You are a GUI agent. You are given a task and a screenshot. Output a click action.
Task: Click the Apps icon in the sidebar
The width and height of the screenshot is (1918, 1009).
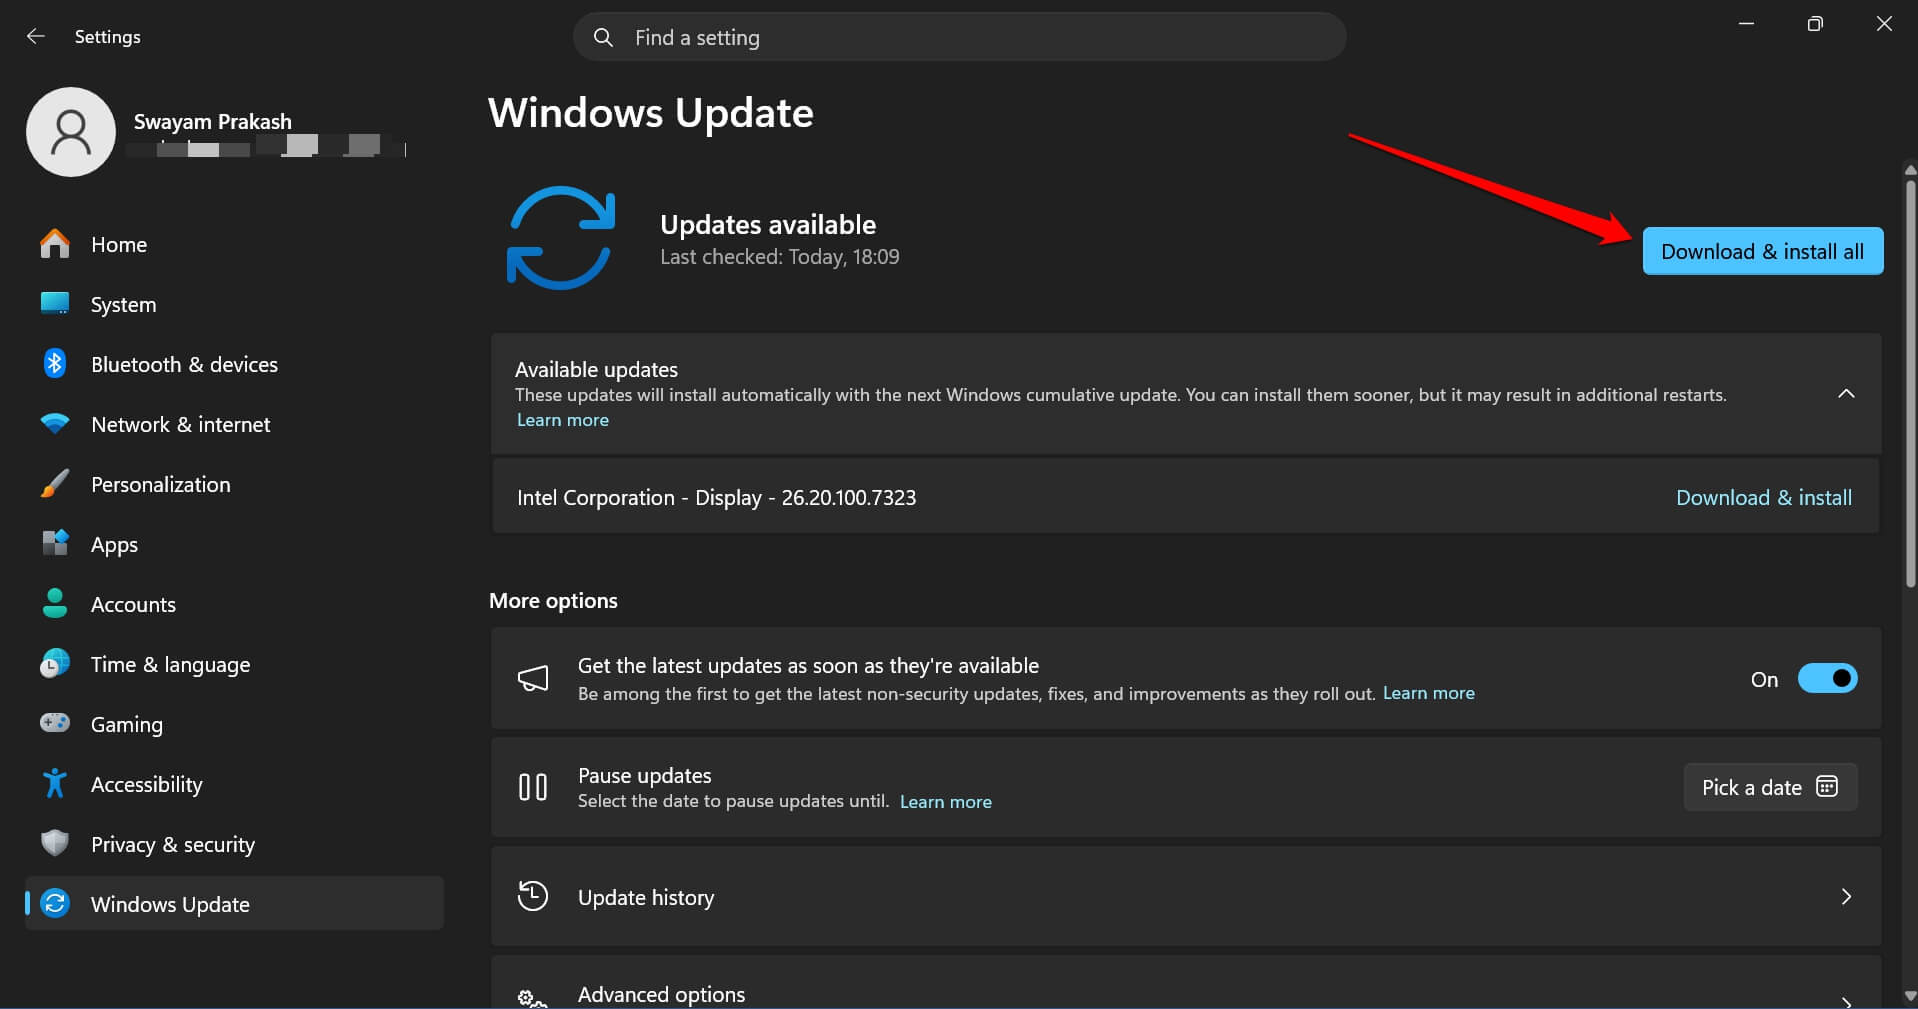click(55, 543)
